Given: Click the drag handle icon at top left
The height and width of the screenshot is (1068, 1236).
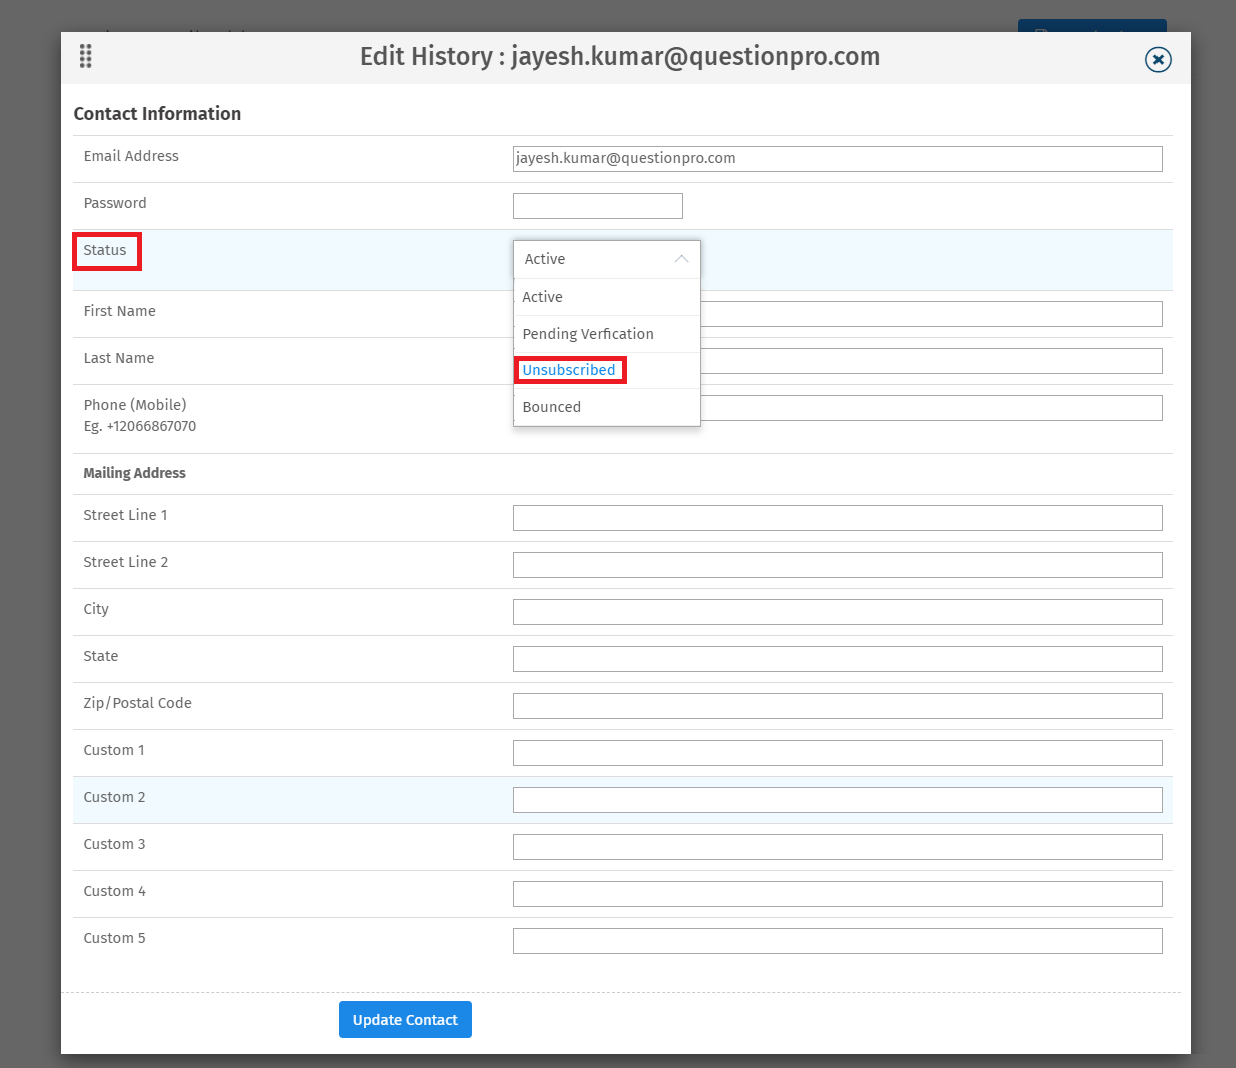Looking at the screenshot, I should tap(85, 56).
